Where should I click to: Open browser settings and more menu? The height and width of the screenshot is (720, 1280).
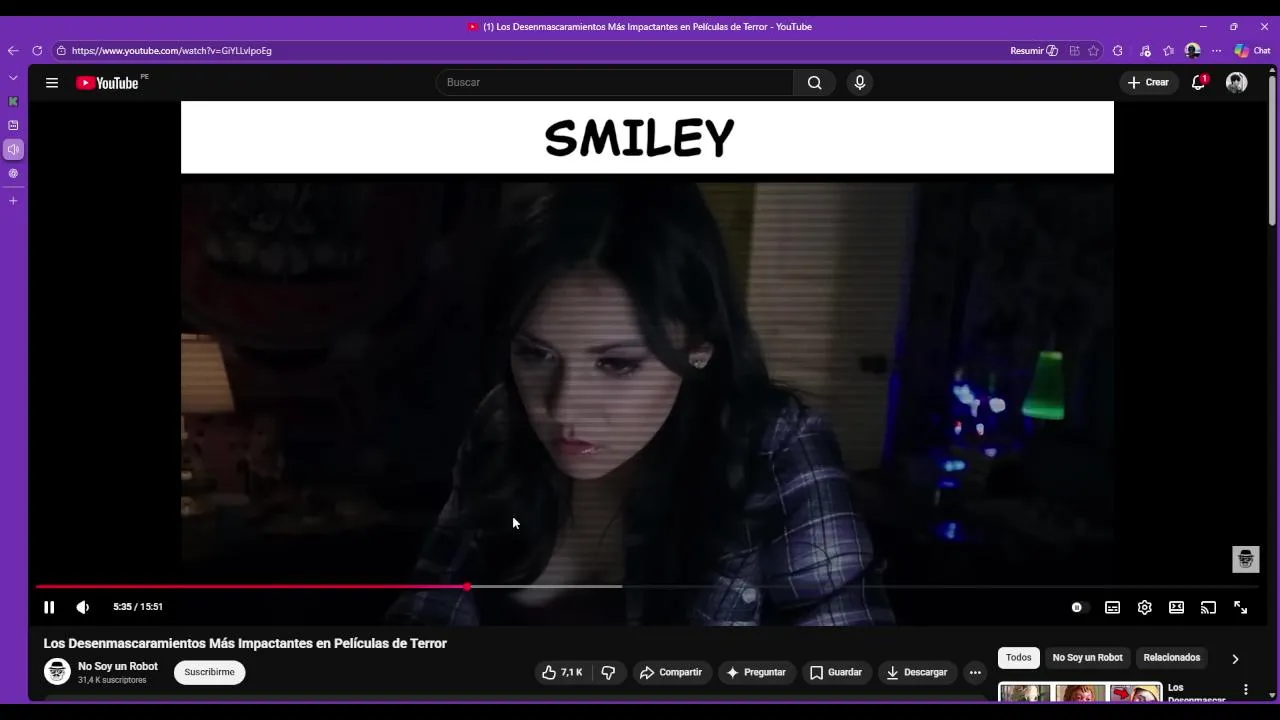[1217, 51]
